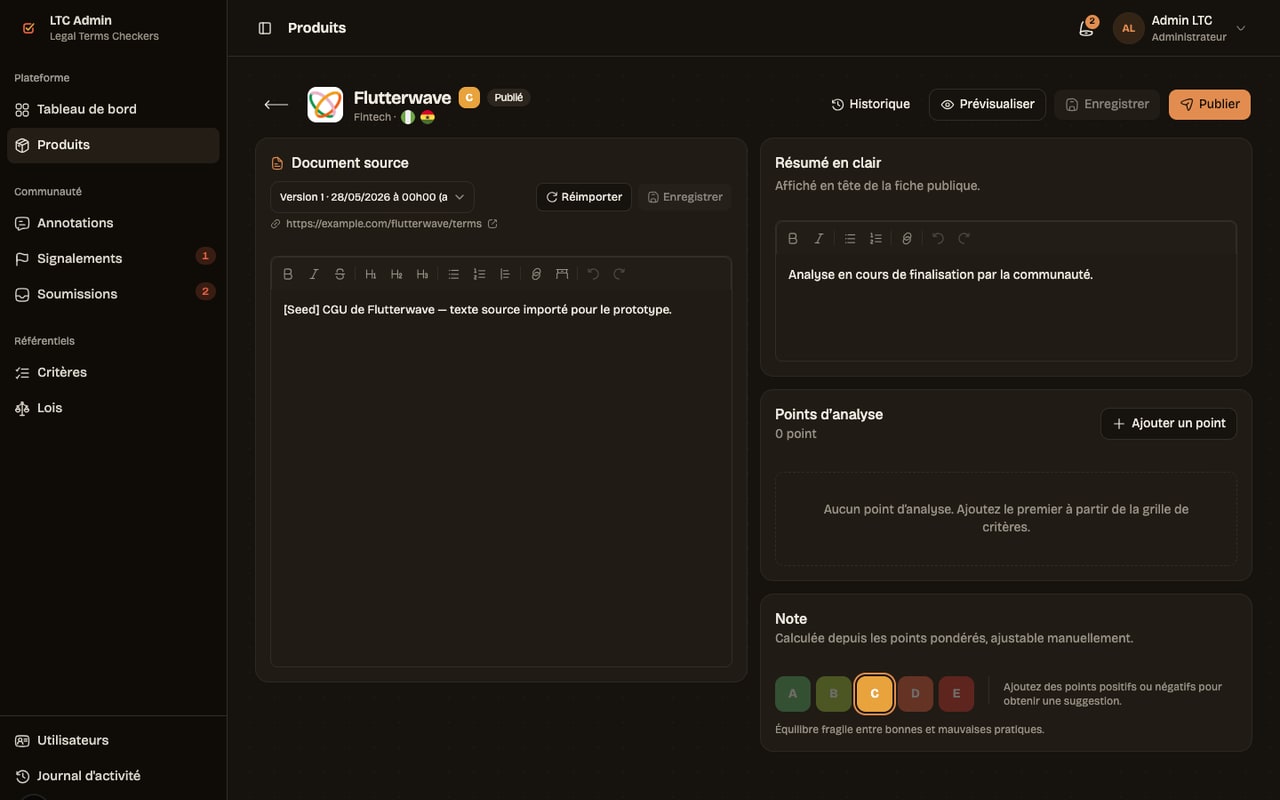
Task: Go to Annotations in the sidebar
Action: pyautogui.click(x=113, y=223)
